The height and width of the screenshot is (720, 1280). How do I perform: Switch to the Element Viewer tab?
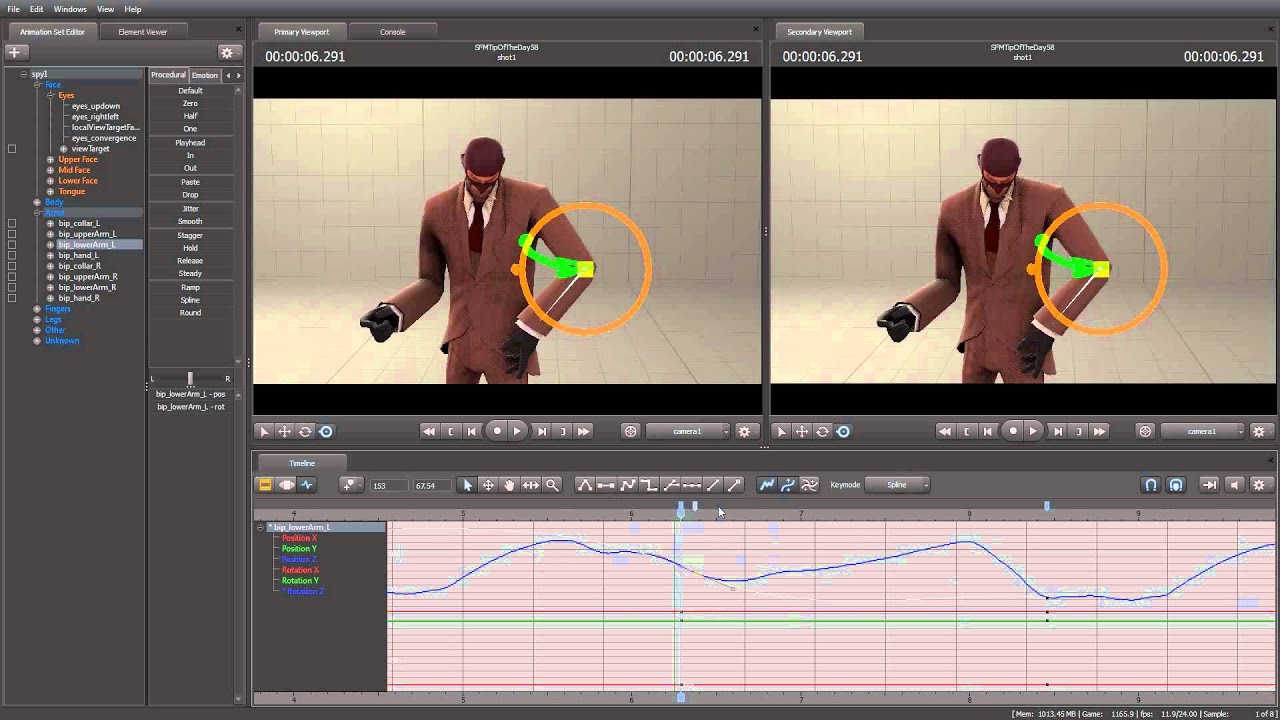click(x=143, y=32)
